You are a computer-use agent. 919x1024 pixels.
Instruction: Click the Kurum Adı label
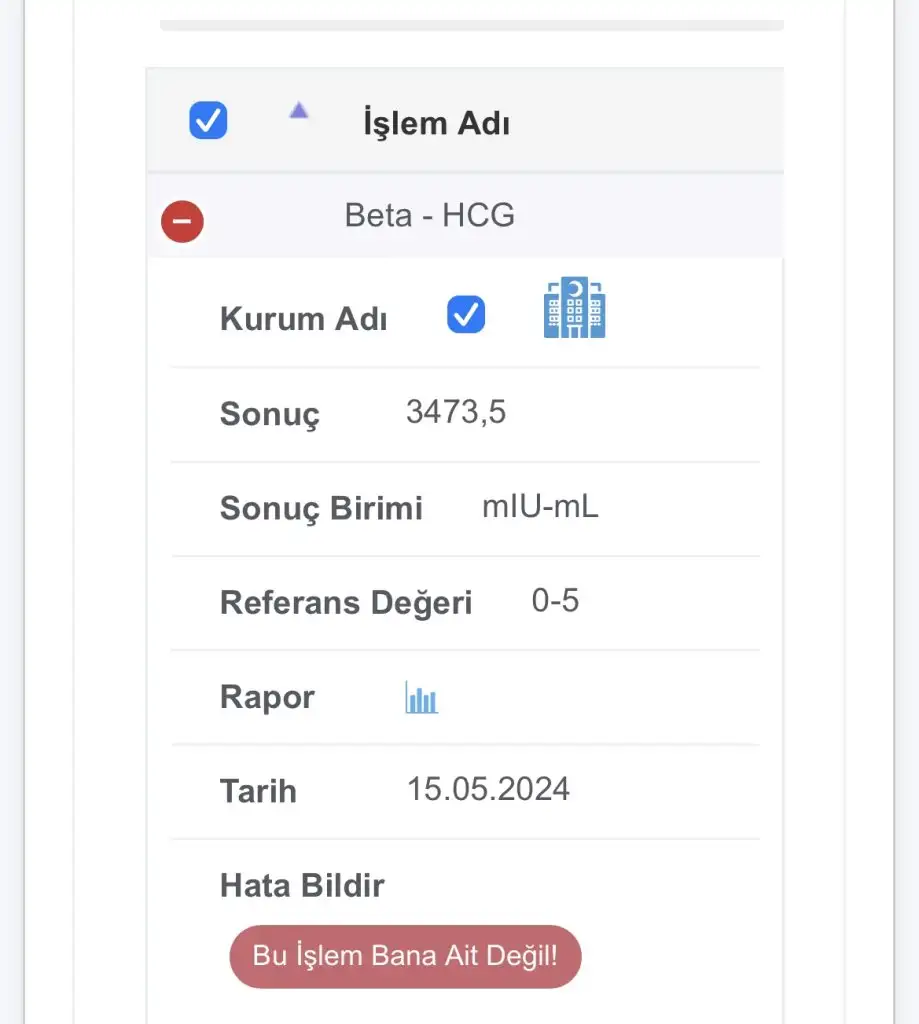[x=303, y=320]
